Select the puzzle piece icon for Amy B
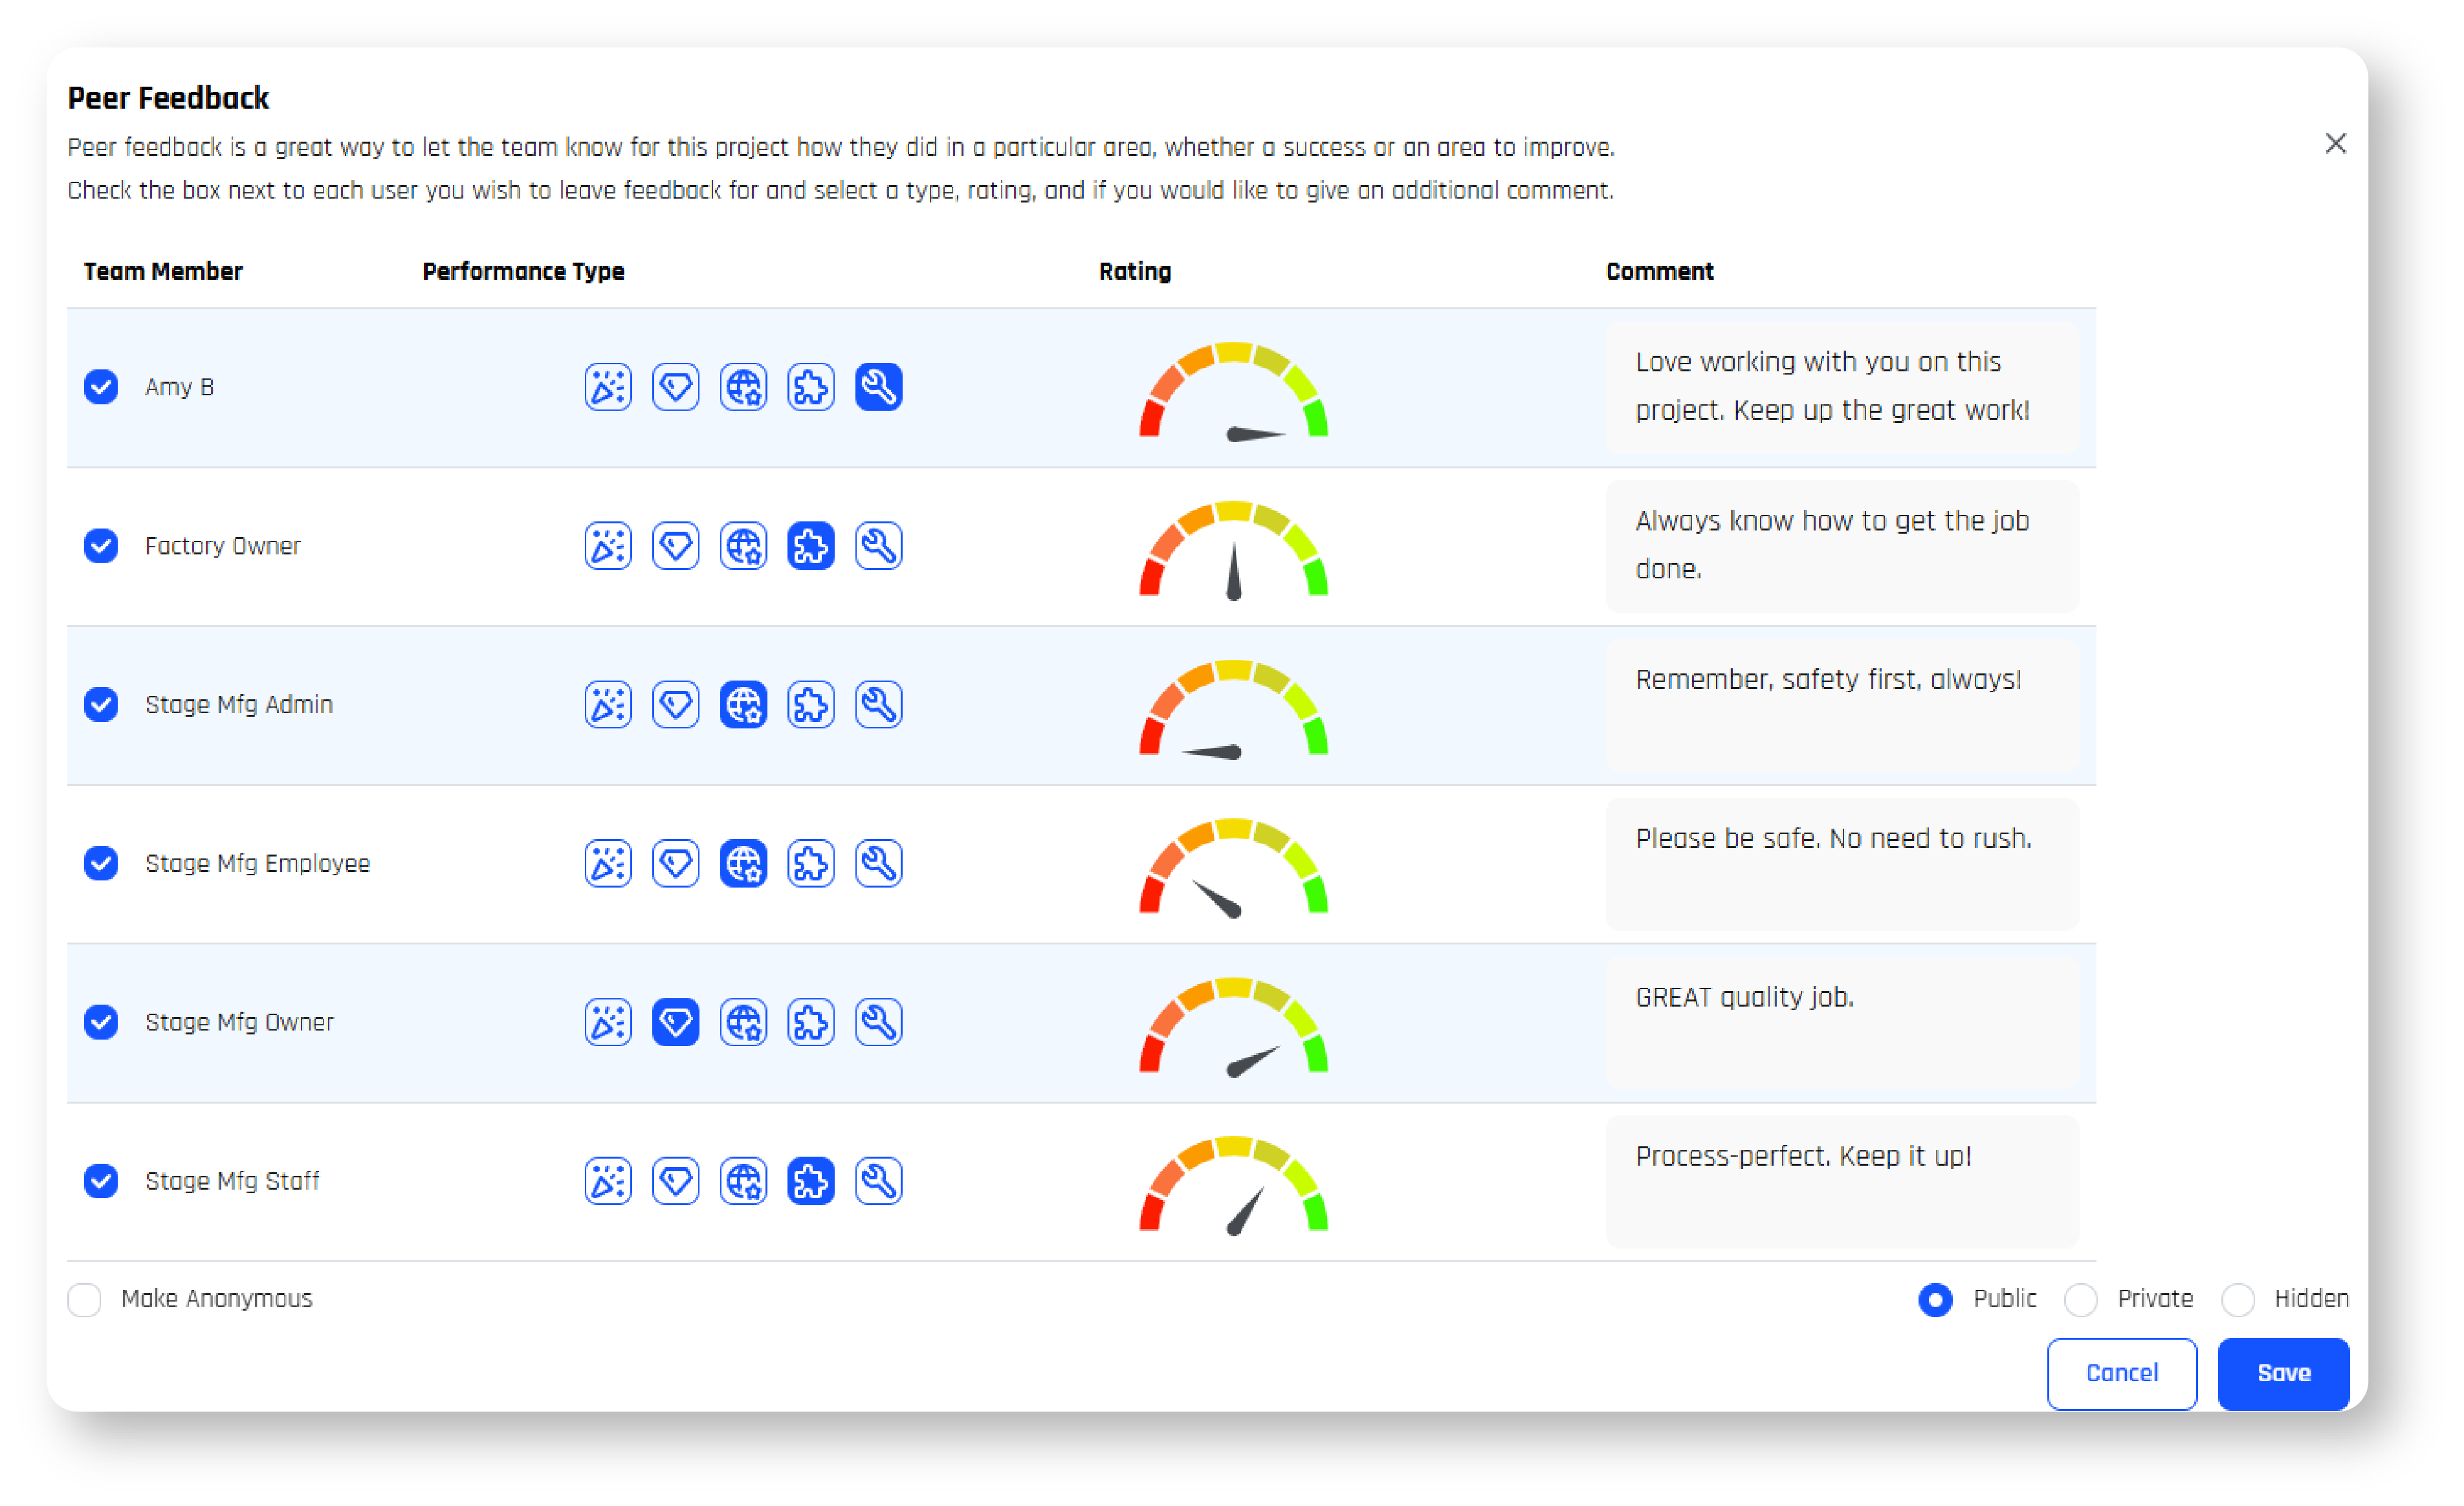The height and width of the screenshot is (1506, 2464). pos(810,387)
